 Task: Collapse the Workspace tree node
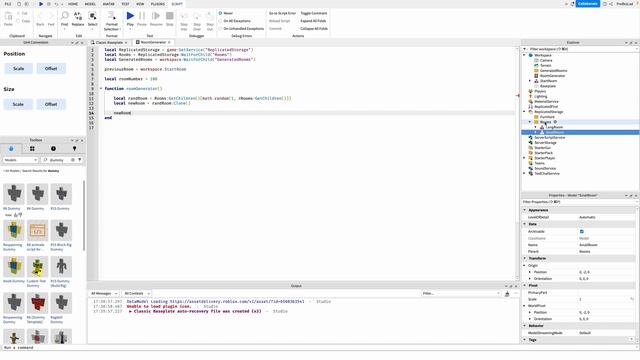tap(524, 55)
